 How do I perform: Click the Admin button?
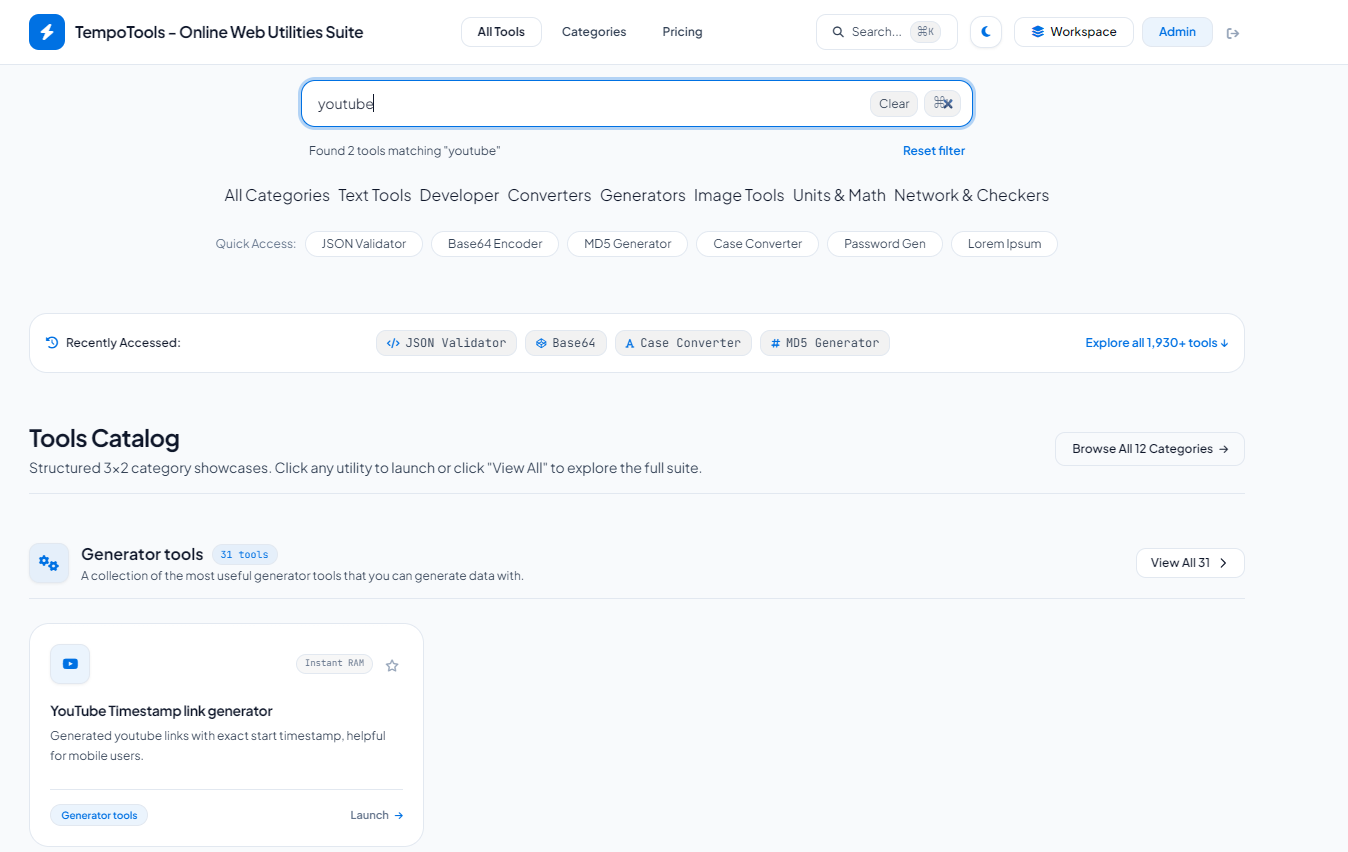point(1177,32)
